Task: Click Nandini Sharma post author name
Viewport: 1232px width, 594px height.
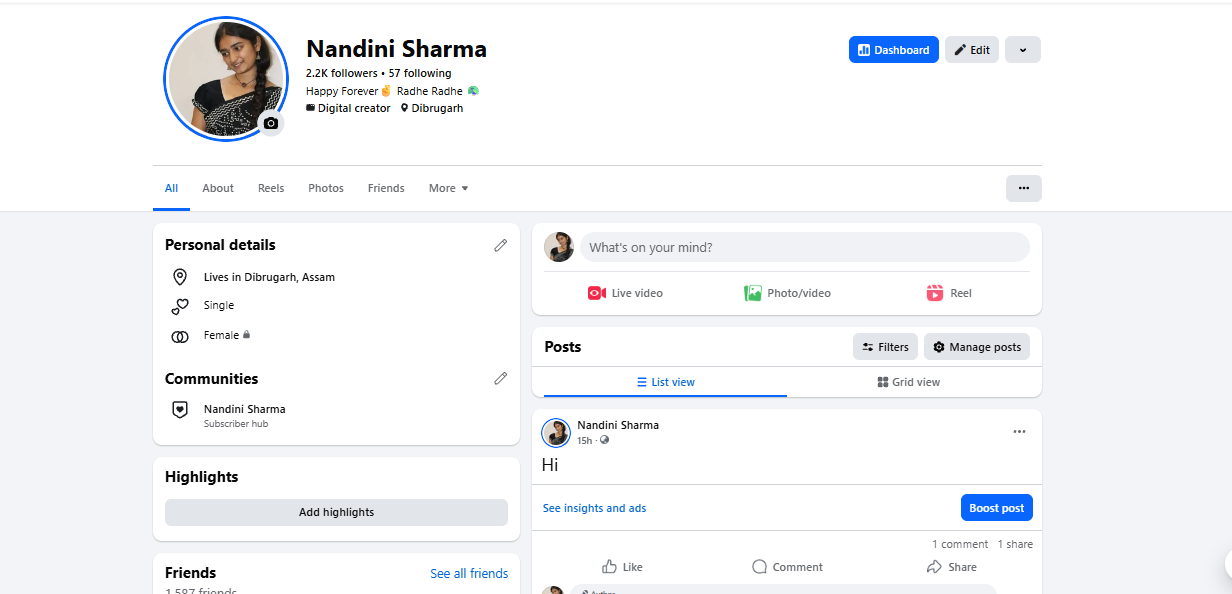Action: [x=618, y=425]
